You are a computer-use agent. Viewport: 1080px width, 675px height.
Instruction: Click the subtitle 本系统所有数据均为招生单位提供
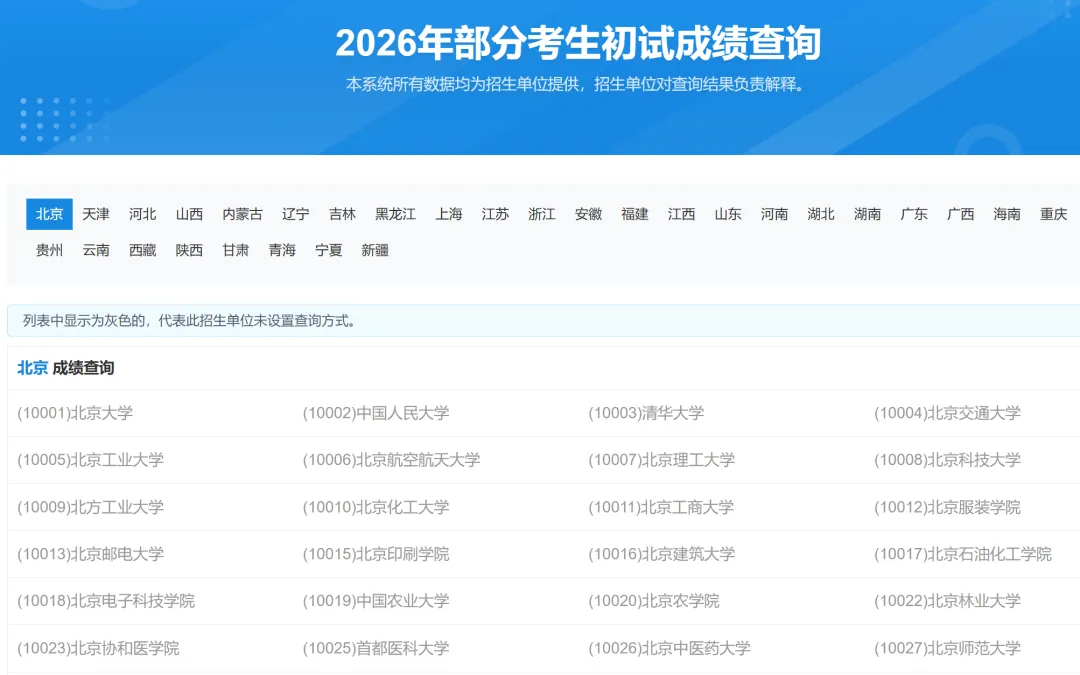pyautogui.click(x=462, y=85)
